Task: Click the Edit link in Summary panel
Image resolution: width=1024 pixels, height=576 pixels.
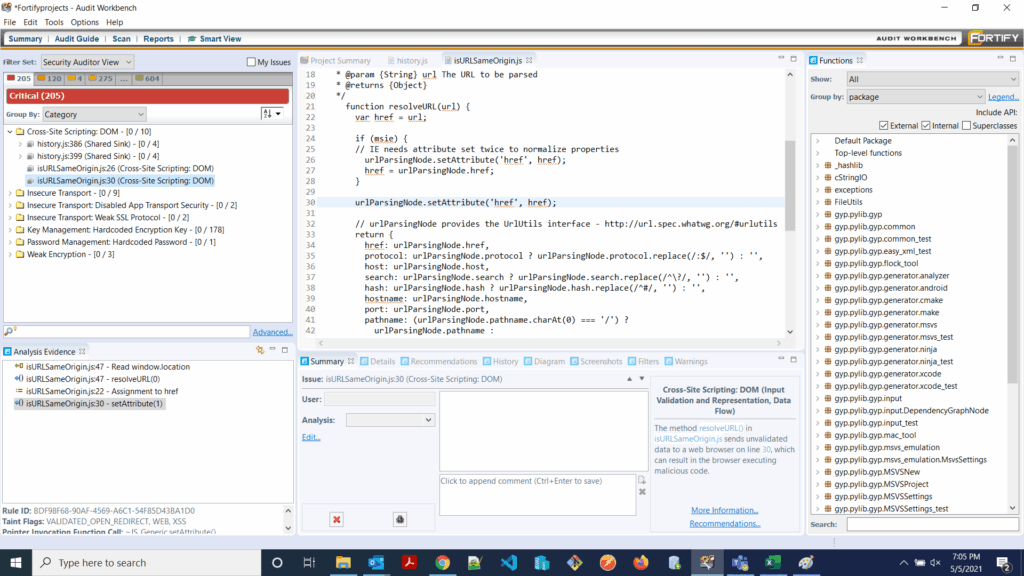Action: click(312, 437)
